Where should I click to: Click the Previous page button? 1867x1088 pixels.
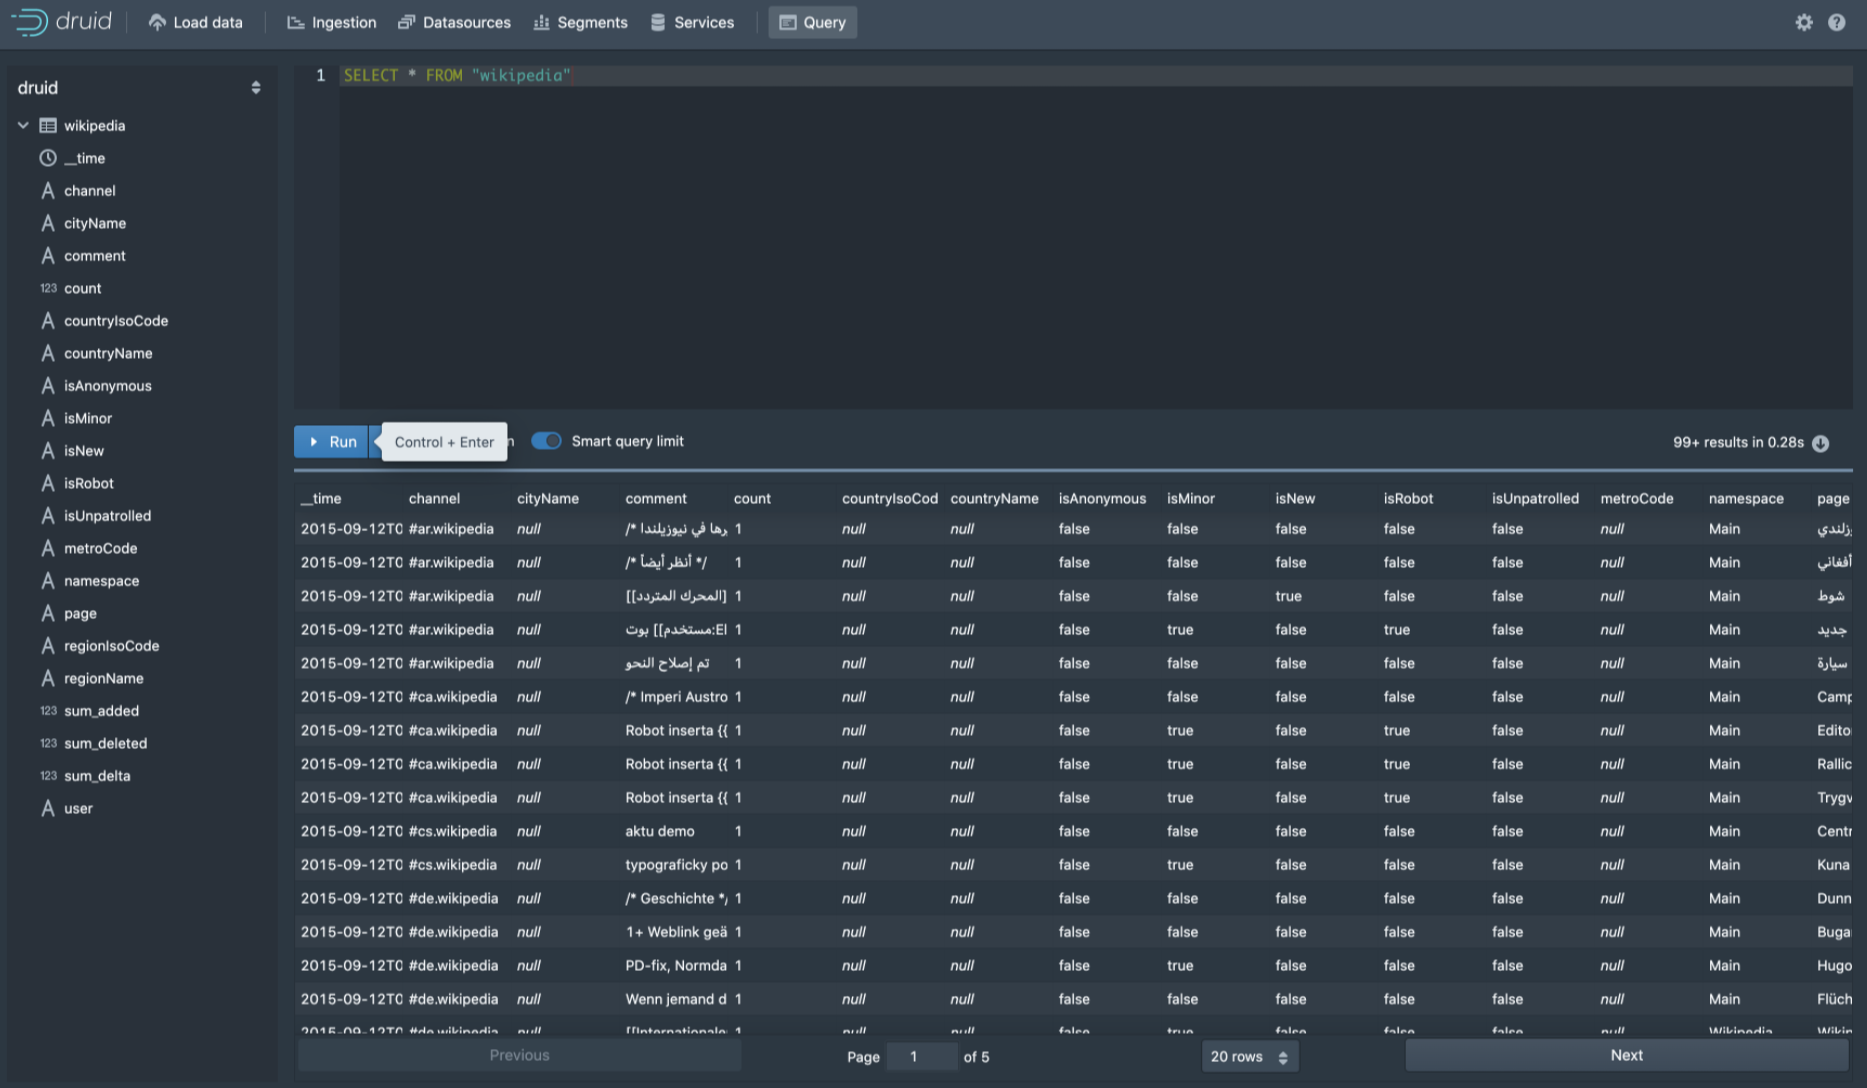point(519,1055)
